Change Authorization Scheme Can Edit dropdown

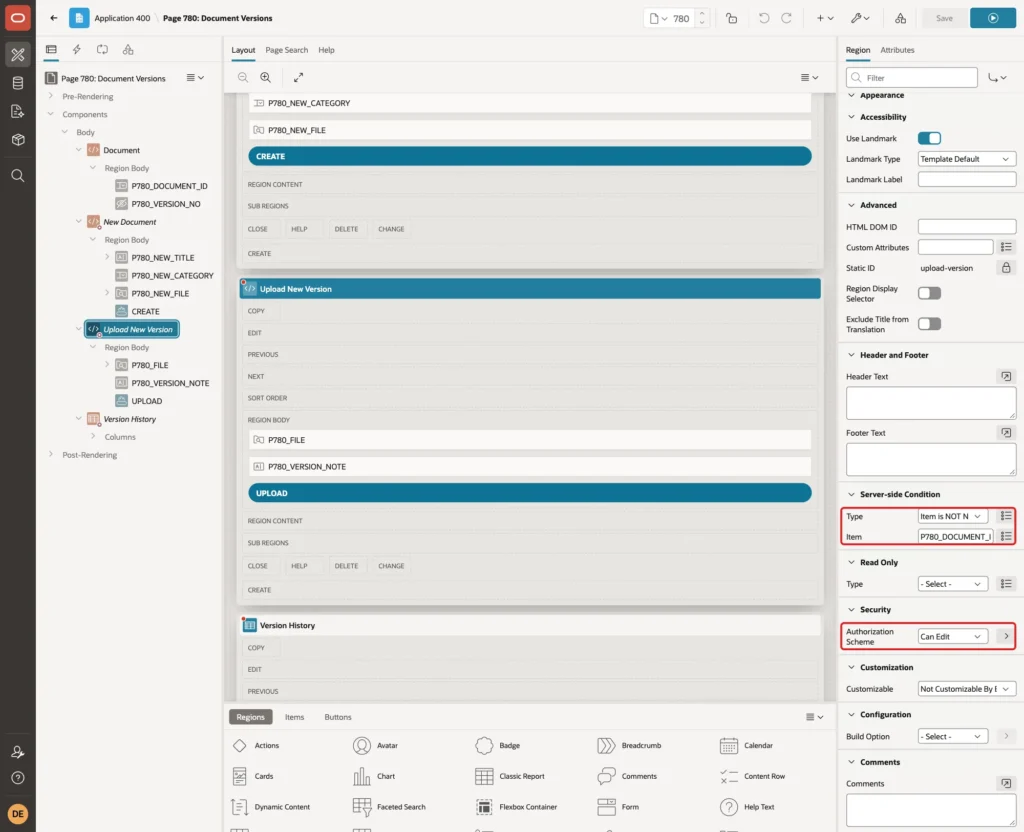[x=952, y=636]
